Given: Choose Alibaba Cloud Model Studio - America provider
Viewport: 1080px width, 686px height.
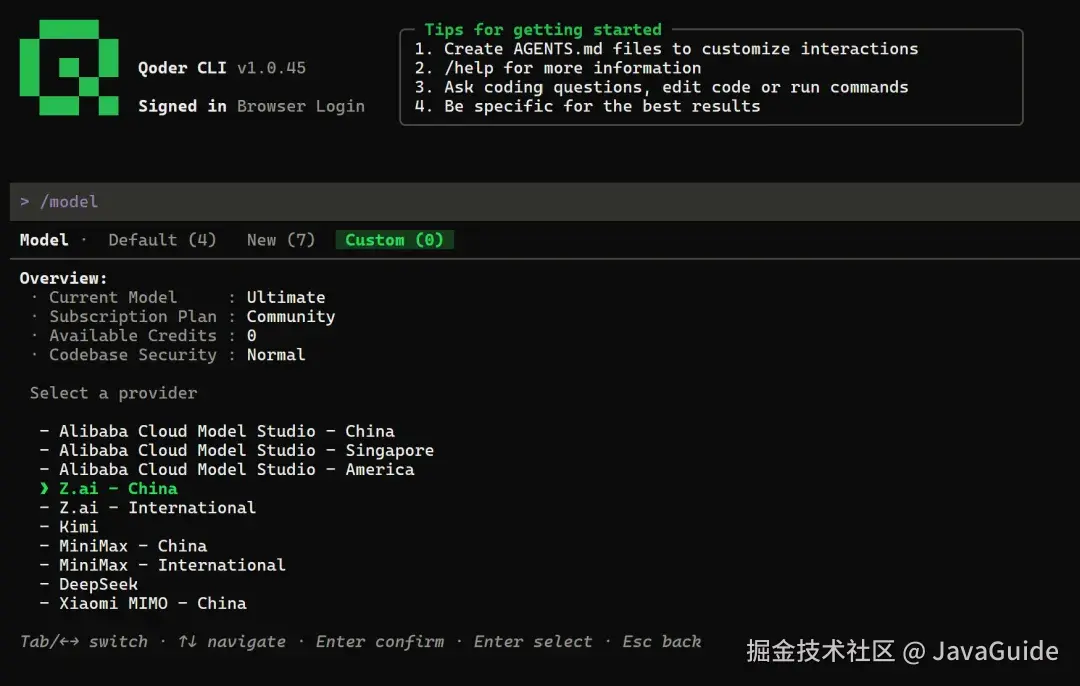Looking at the screenshot, I should [236, 470].
